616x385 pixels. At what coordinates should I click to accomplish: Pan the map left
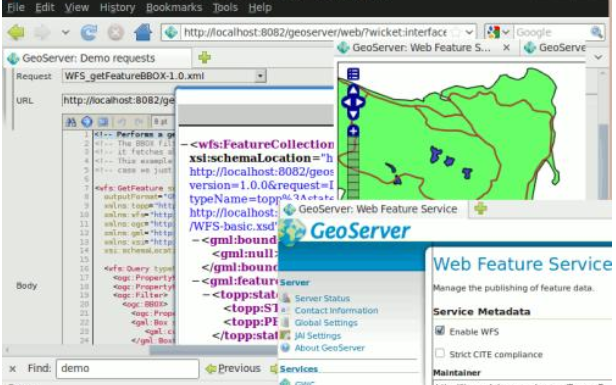346,102
